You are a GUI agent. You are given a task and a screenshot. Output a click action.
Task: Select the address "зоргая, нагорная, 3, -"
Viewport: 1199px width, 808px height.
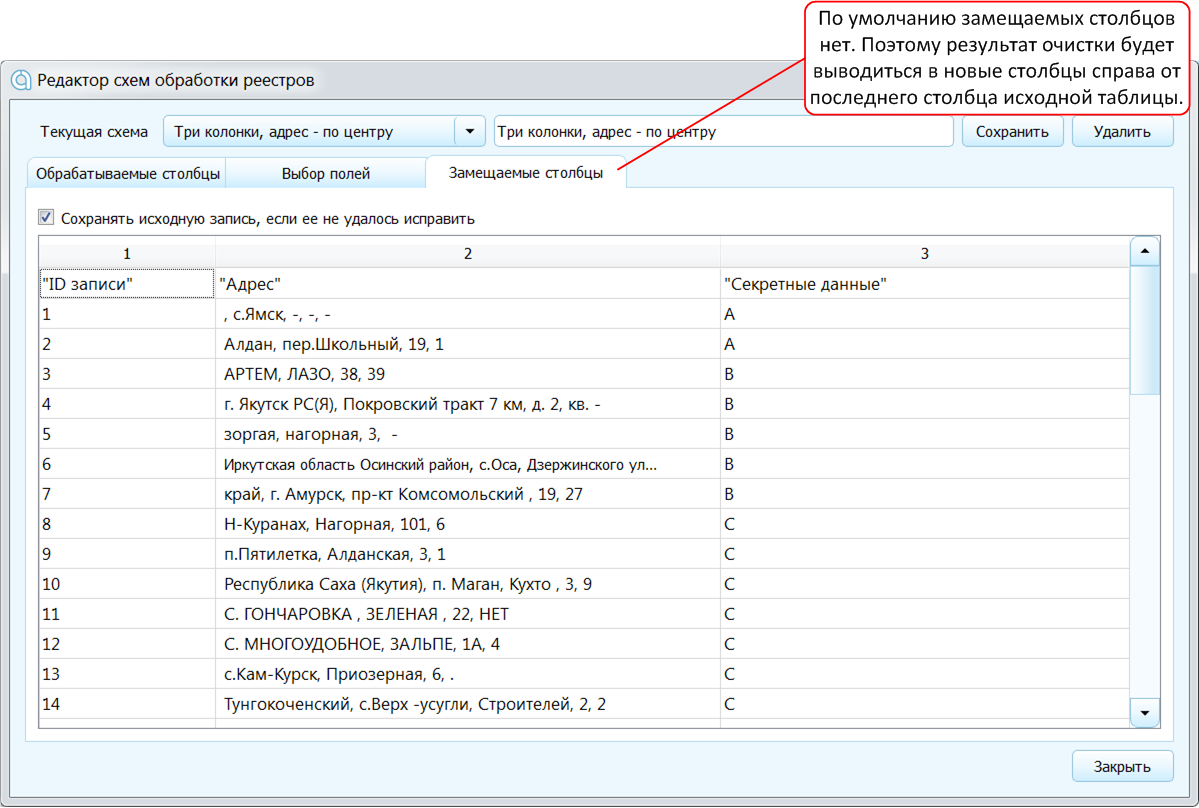tap(468, 434)
